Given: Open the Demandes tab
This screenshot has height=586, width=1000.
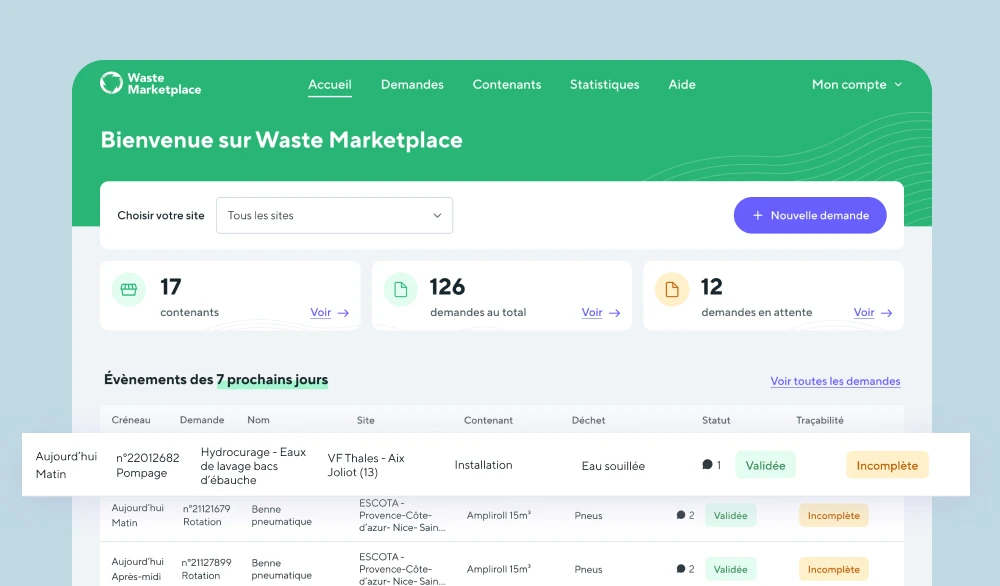Looking at the screenshot, I should [412, 84].
